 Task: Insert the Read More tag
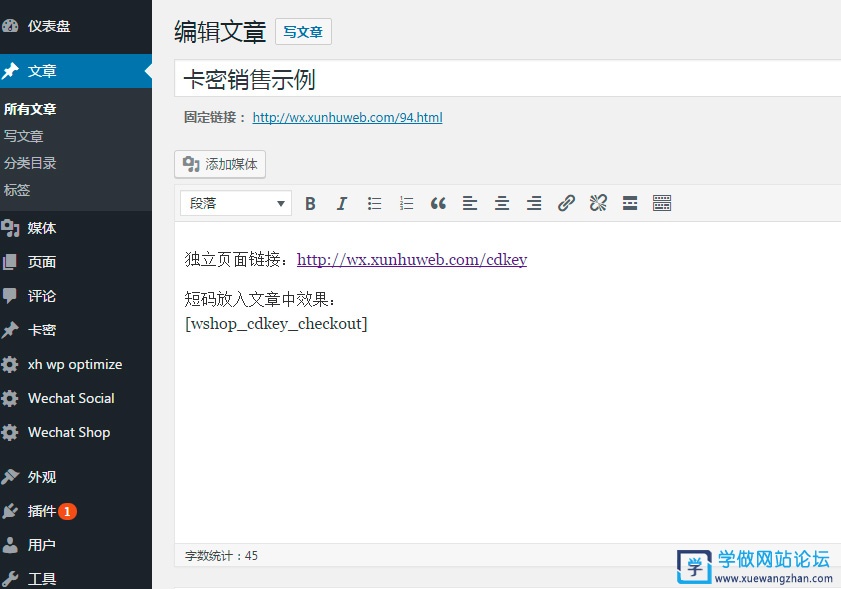630,203
